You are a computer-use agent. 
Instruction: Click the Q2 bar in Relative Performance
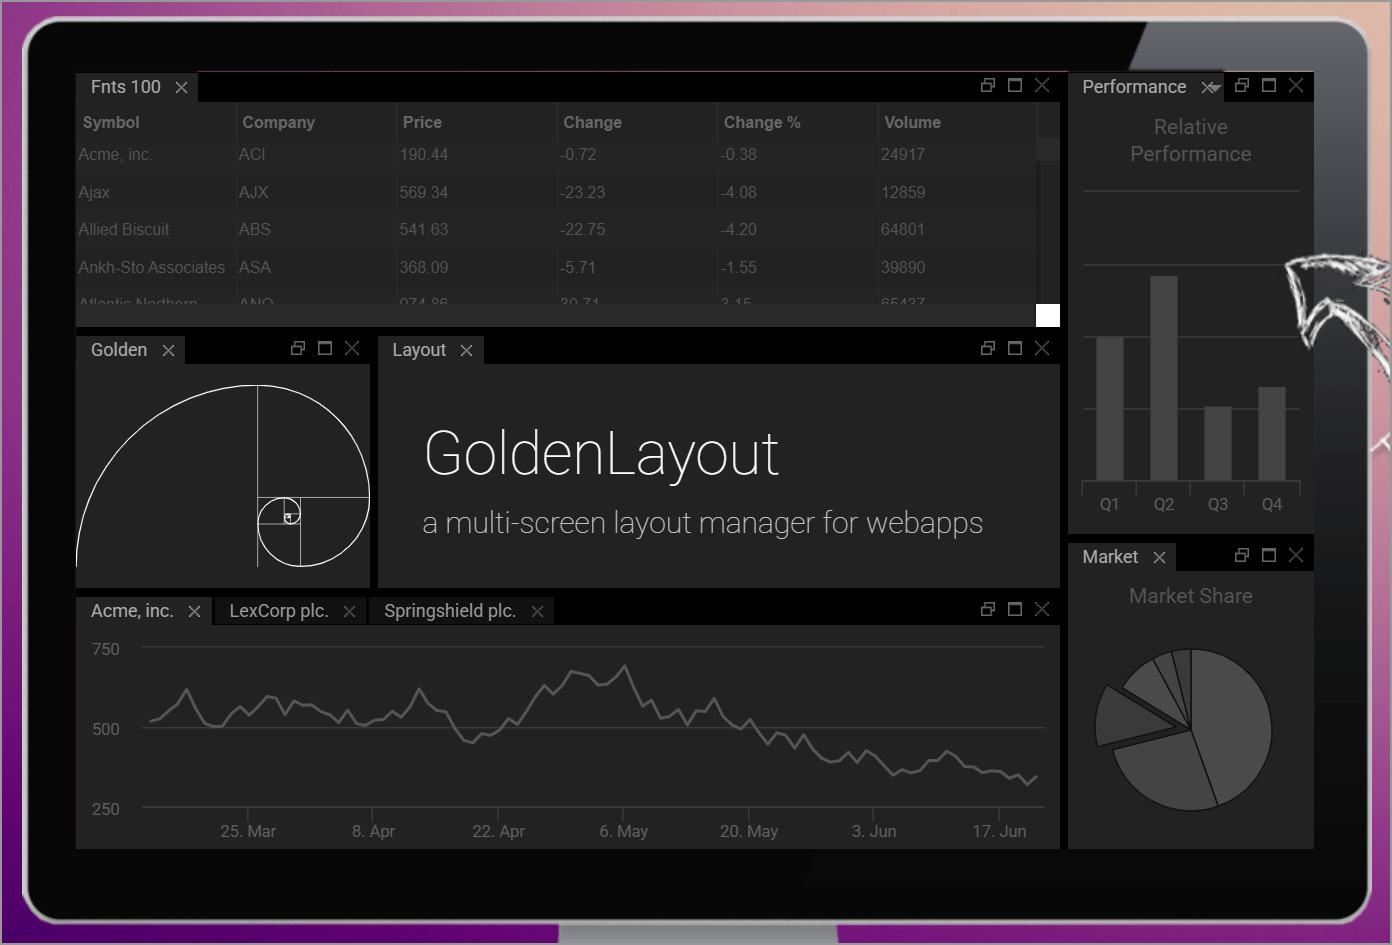pos(1164,378)
